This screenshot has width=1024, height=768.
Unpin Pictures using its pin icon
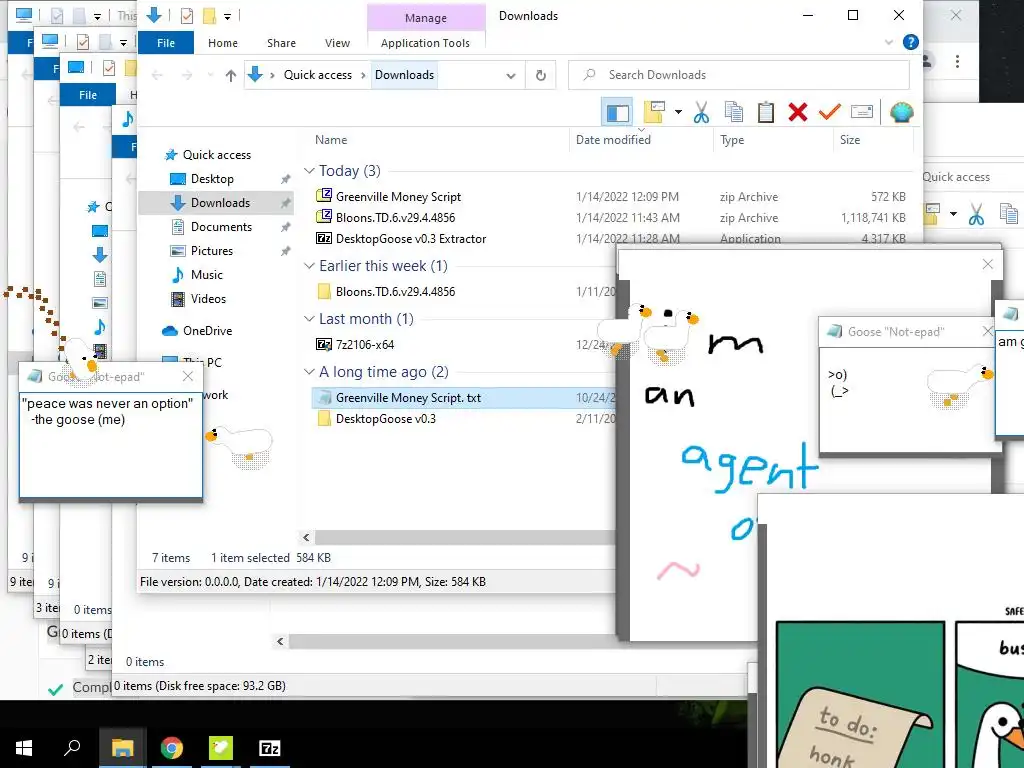[x=285, y=251]
